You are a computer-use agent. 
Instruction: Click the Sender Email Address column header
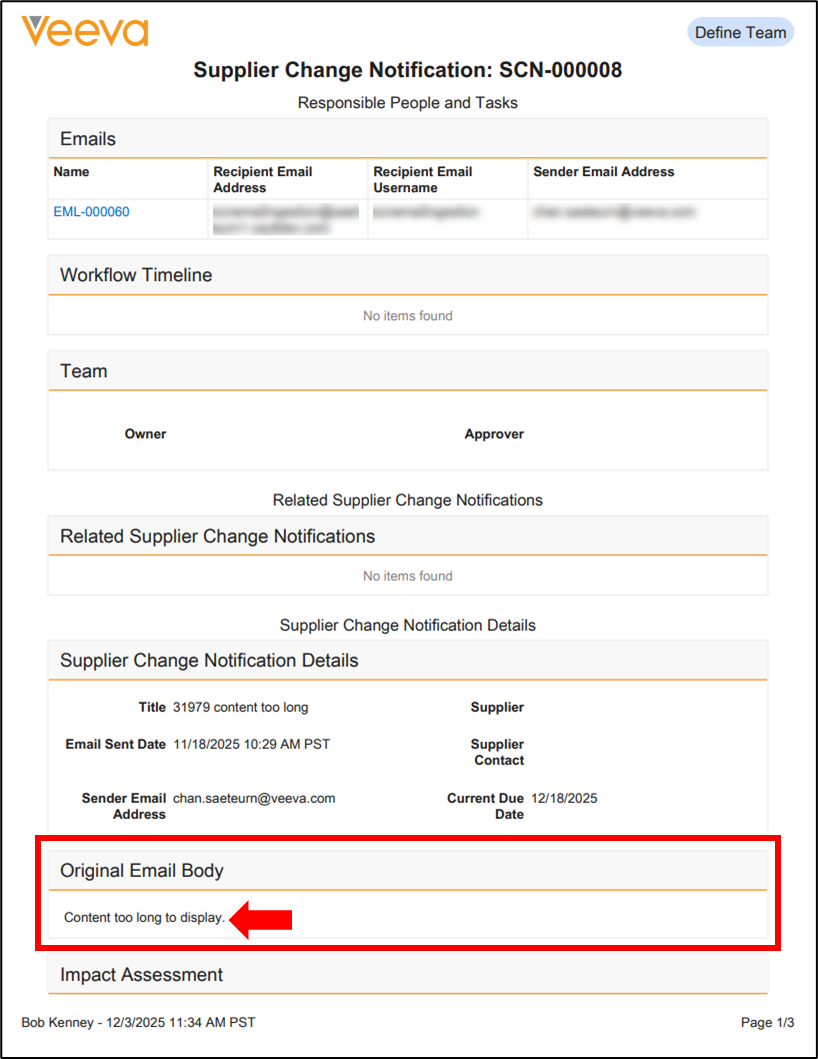(603, 172)
